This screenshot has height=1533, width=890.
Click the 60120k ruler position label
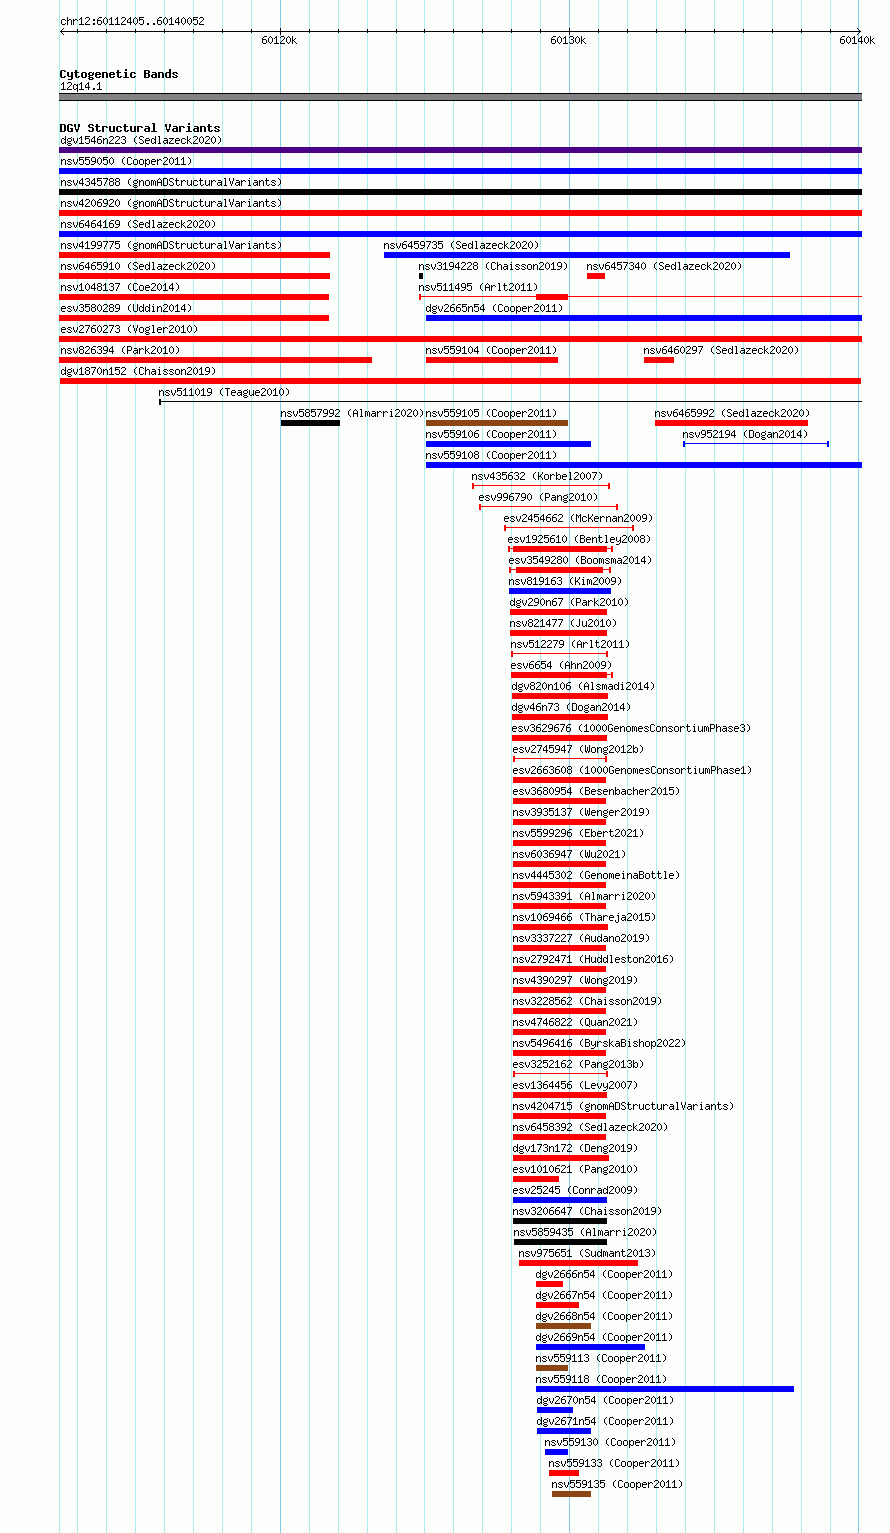[279, 40]
